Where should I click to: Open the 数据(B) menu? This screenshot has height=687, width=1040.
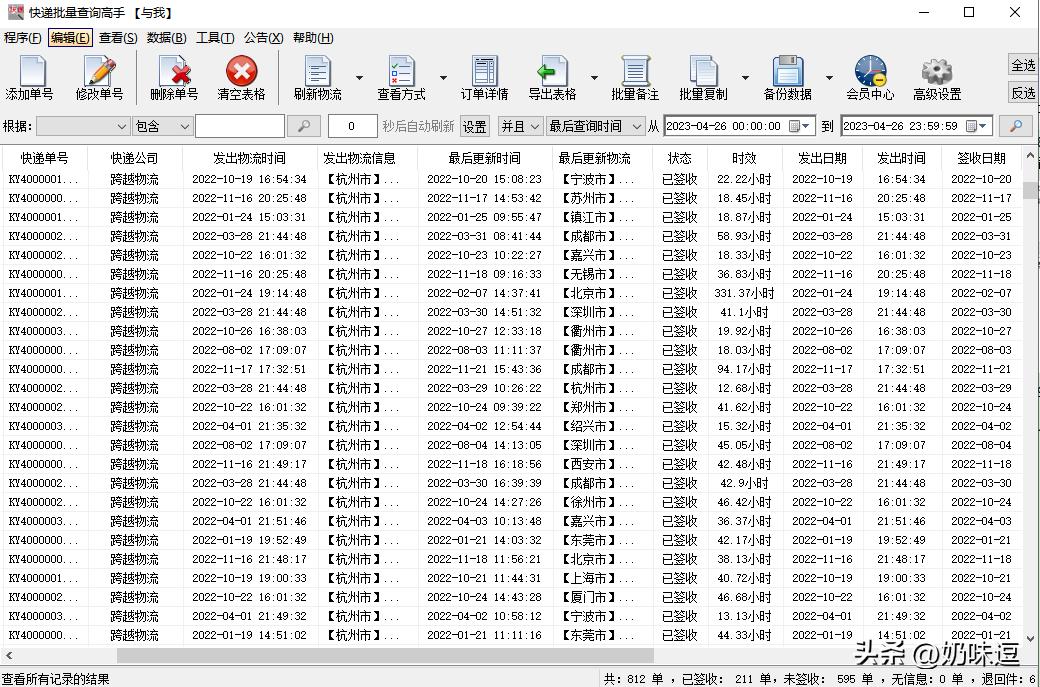point(166,38)
